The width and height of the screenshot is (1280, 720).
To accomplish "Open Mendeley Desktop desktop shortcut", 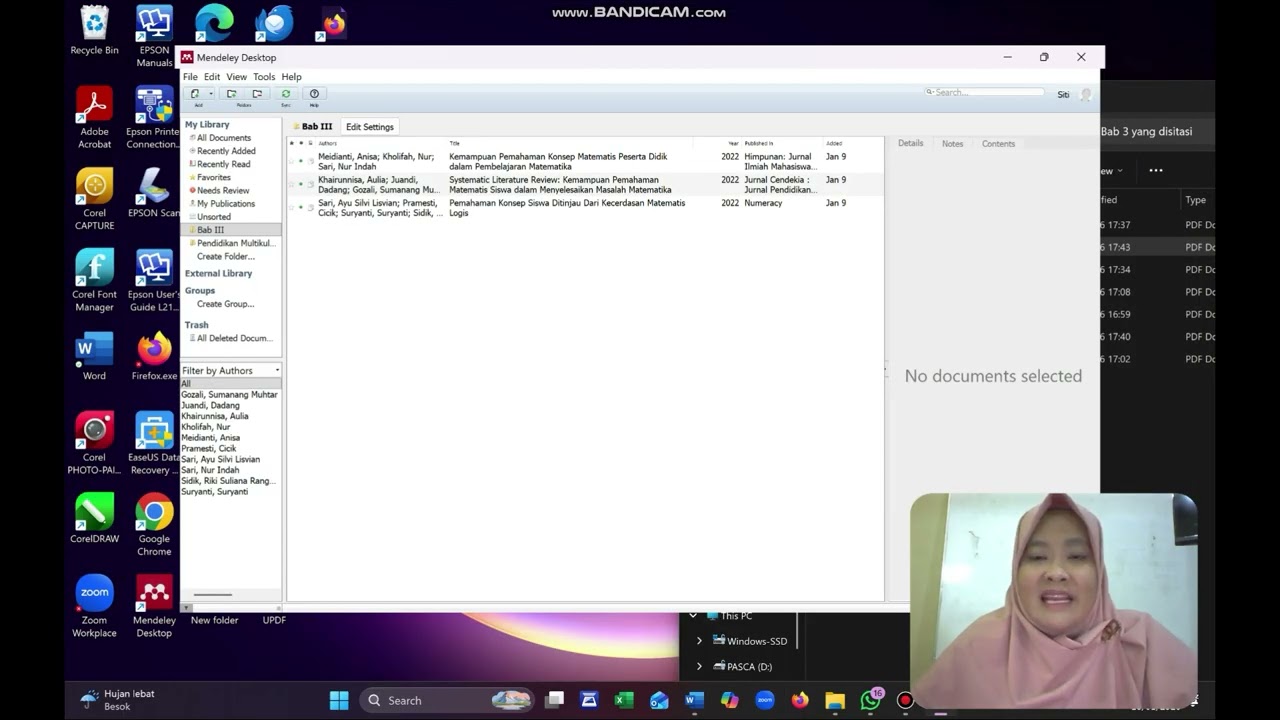I will (154, 606).
